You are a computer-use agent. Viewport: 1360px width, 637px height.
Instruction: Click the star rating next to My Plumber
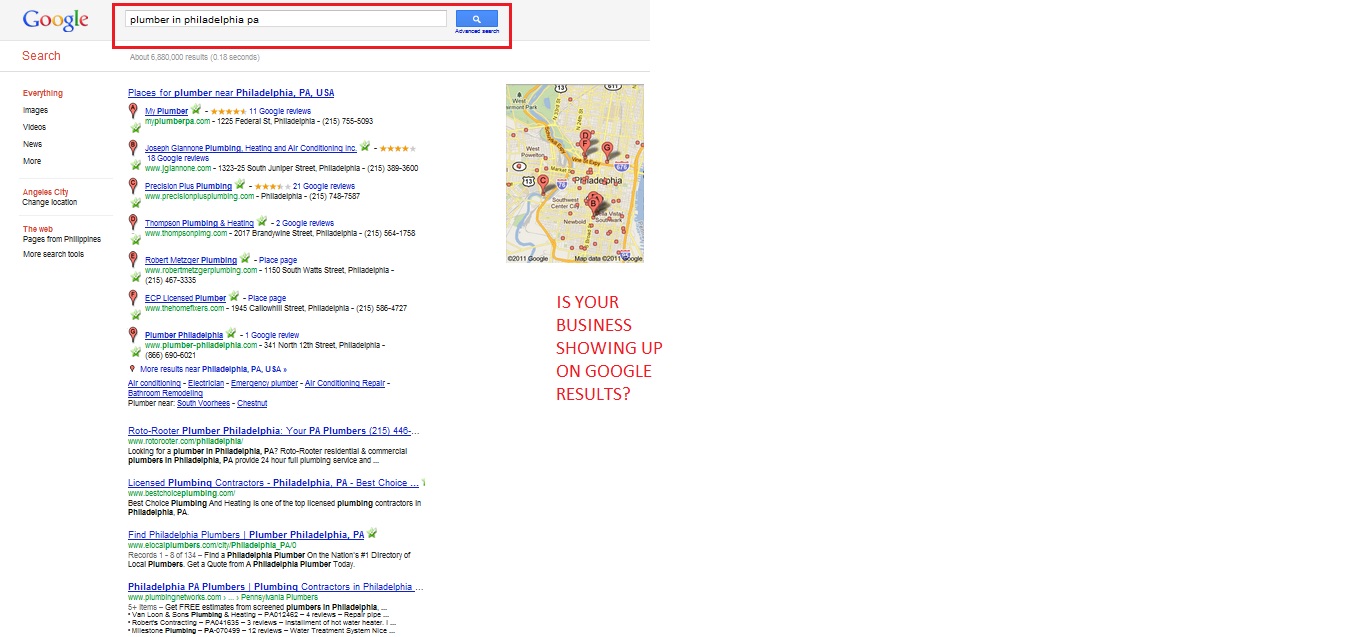point(229,111)
